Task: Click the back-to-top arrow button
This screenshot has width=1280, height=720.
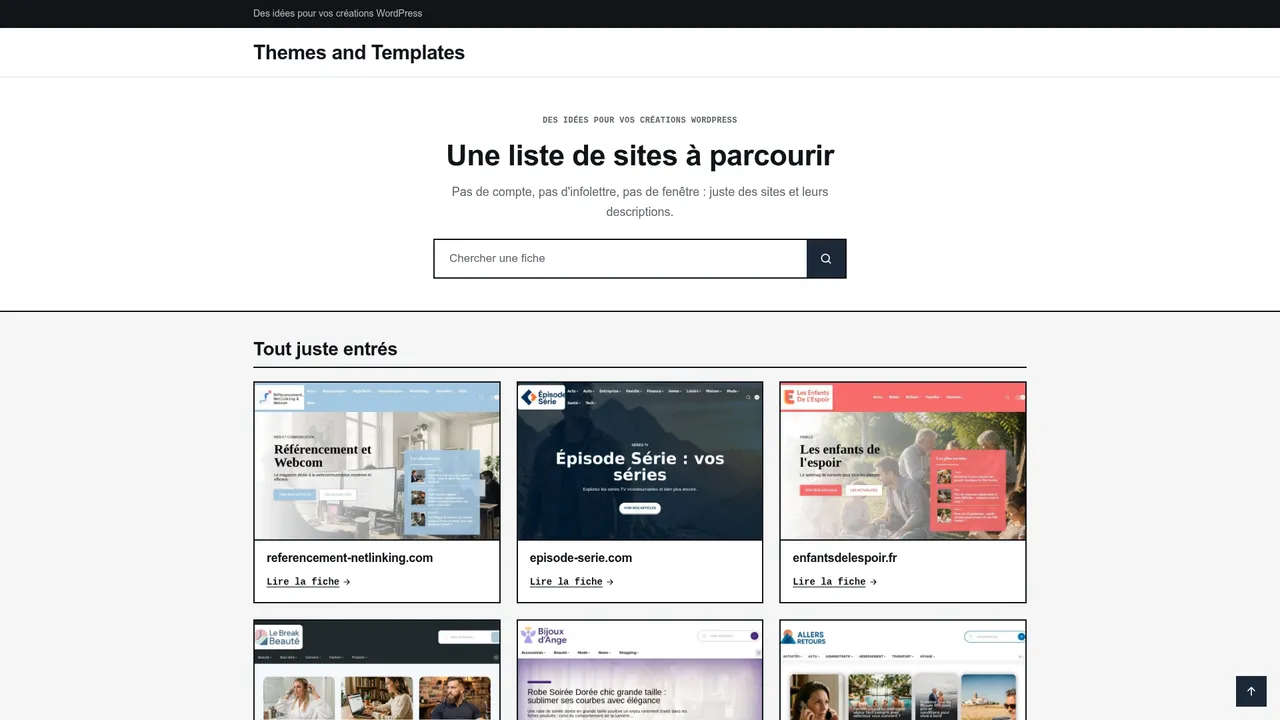Action: pos(1251,691)
